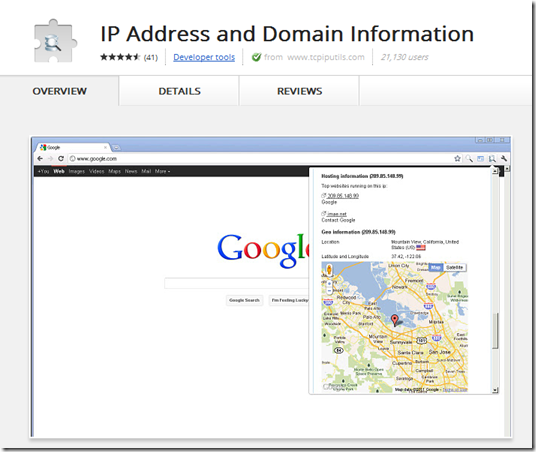Click the Street View pegman icon

pos(329,270)
